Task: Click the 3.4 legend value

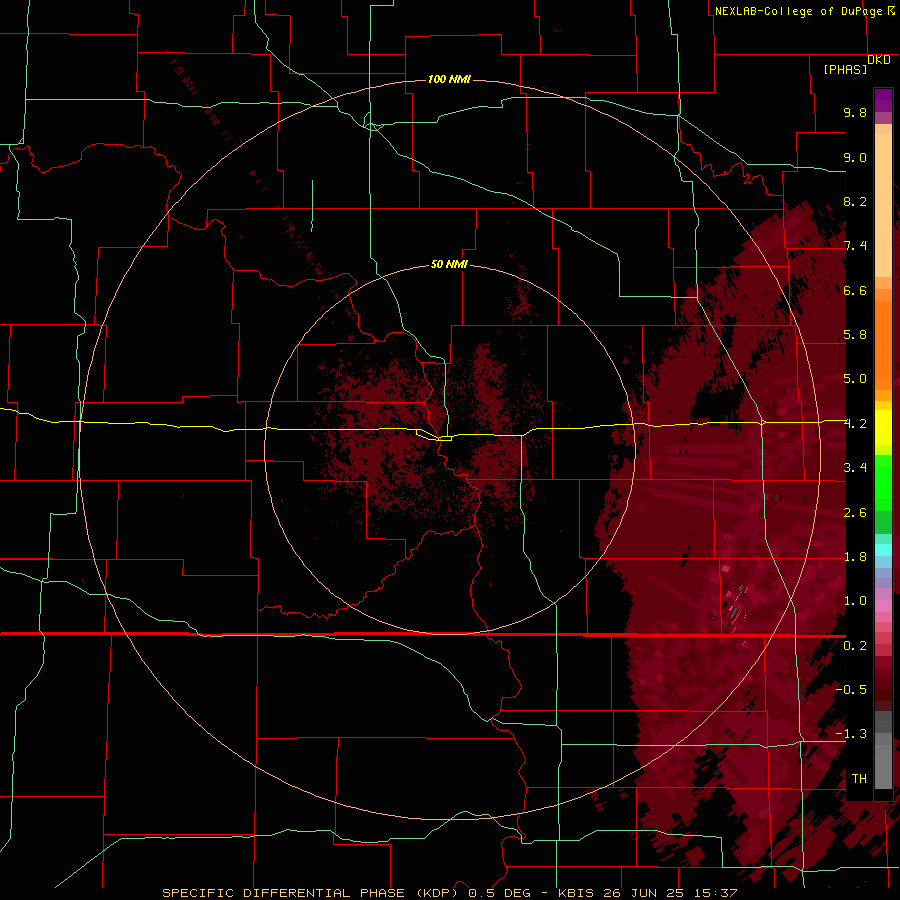Action: coord(855,468)
